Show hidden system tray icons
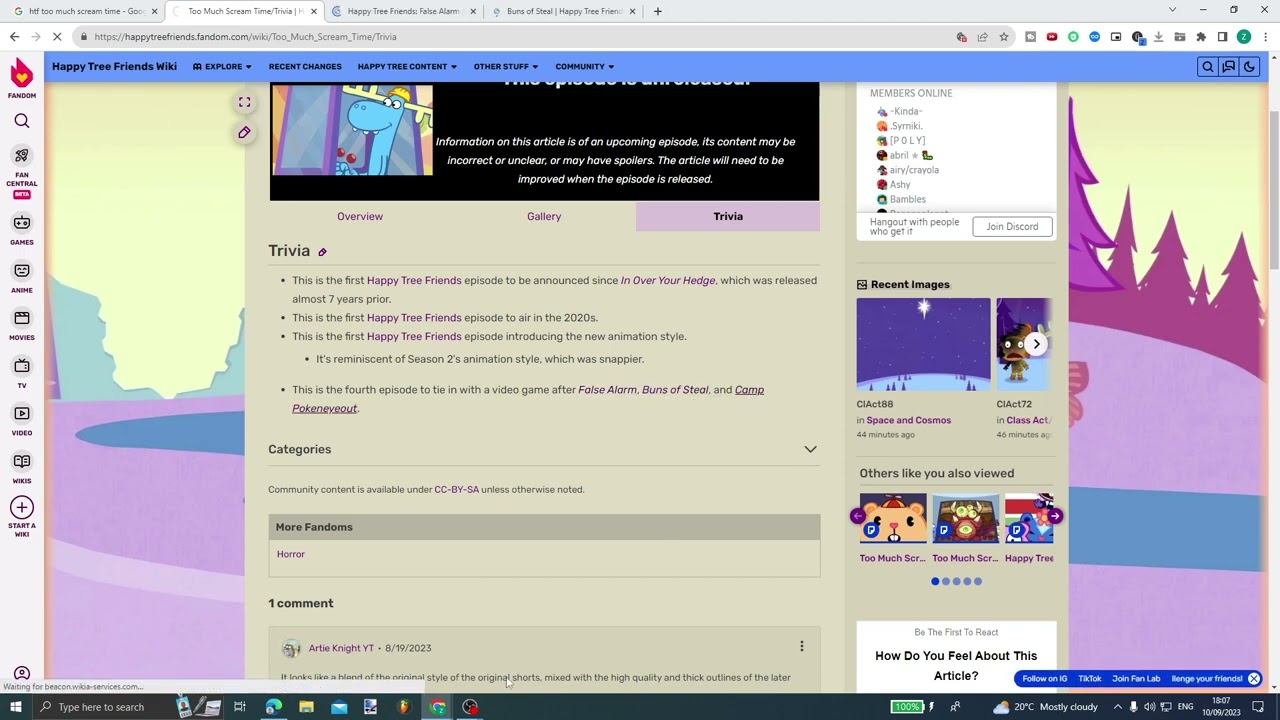Image resolution: width=1280 pixels, height=720 pixels. [x=1118, y=707]
